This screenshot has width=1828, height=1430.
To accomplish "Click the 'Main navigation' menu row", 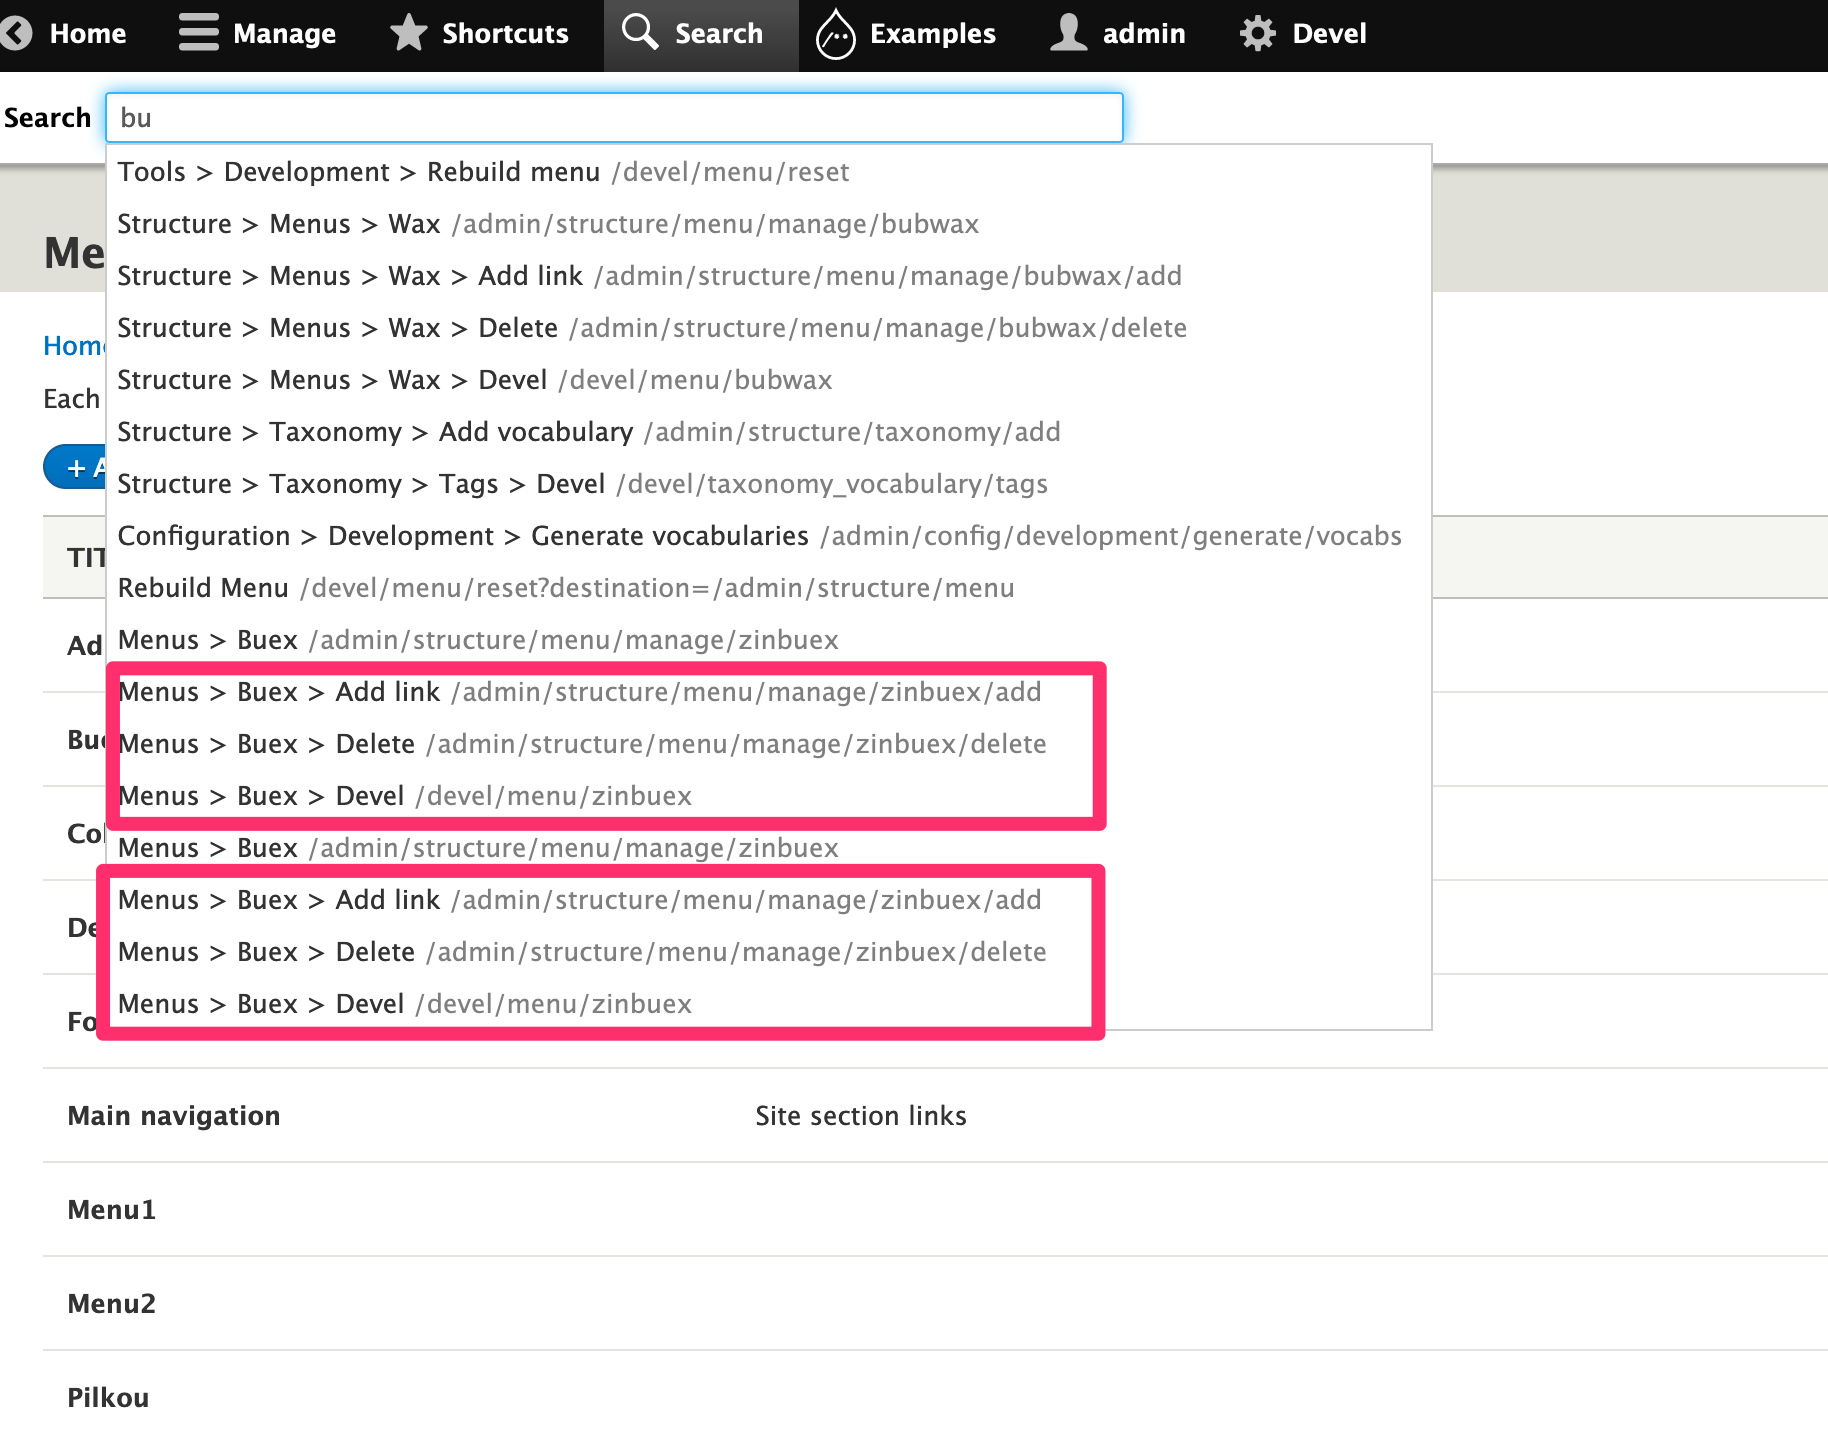I will [173, 1115].
